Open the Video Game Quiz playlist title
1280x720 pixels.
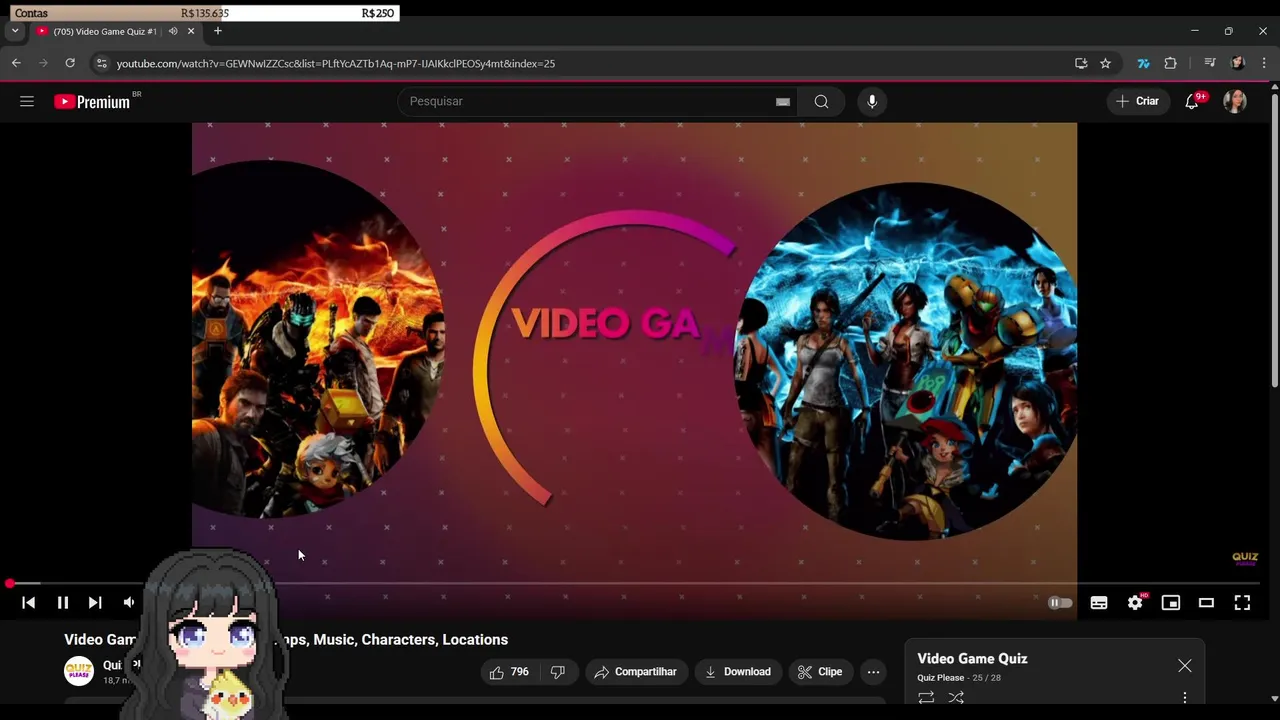click(972, 658)
